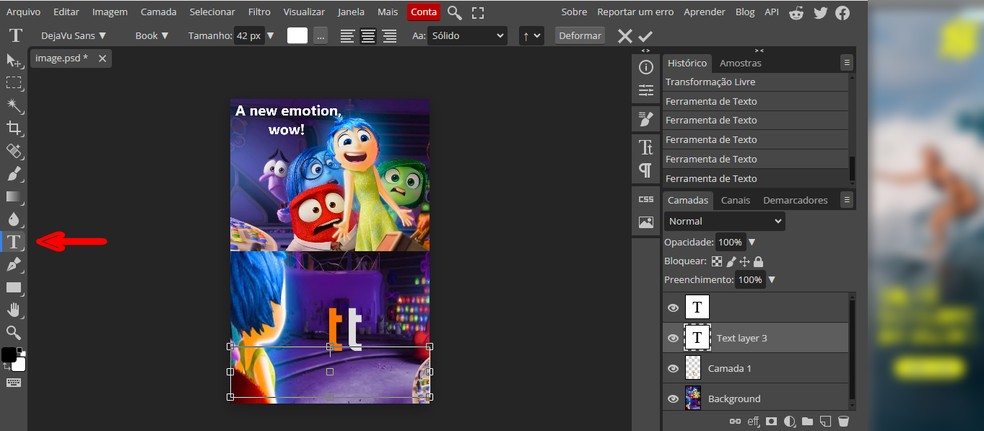Open the Arquivo menu
The image size is (984, 431).
23,12
